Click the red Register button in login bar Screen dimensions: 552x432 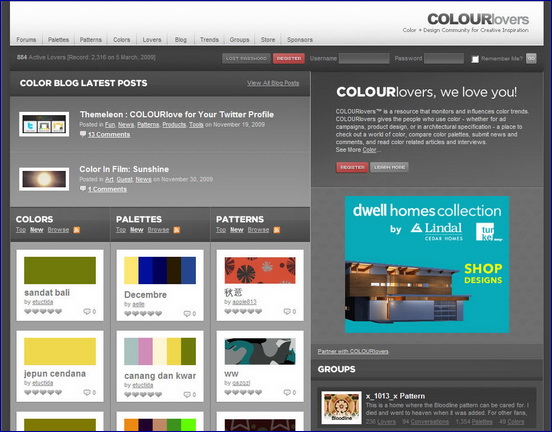(x=289, y=58)
